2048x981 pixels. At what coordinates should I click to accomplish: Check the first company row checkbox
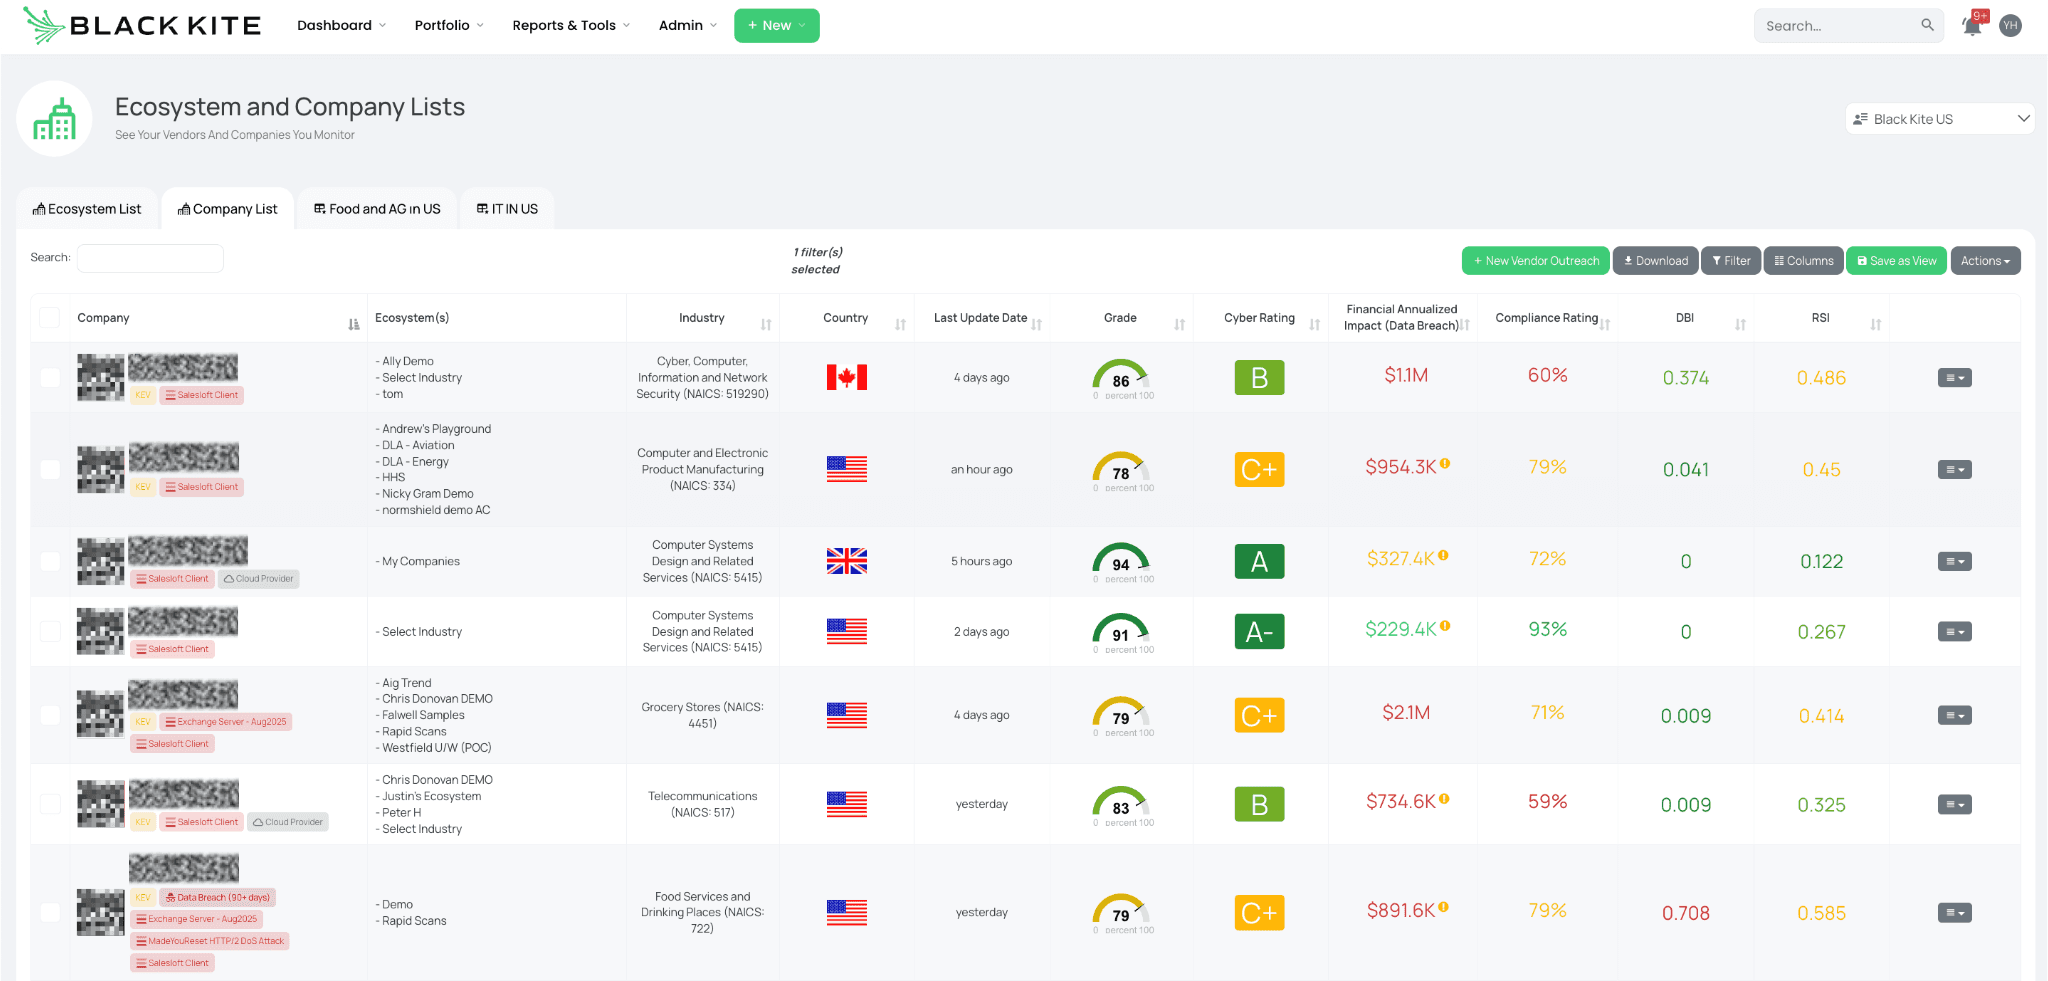50,377
